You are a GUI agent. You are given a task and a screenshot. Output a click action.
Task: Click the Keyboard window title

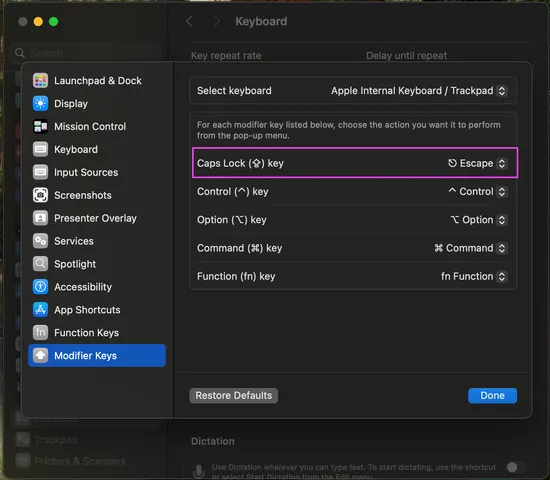pyautogui.click(x=261, y=21)
